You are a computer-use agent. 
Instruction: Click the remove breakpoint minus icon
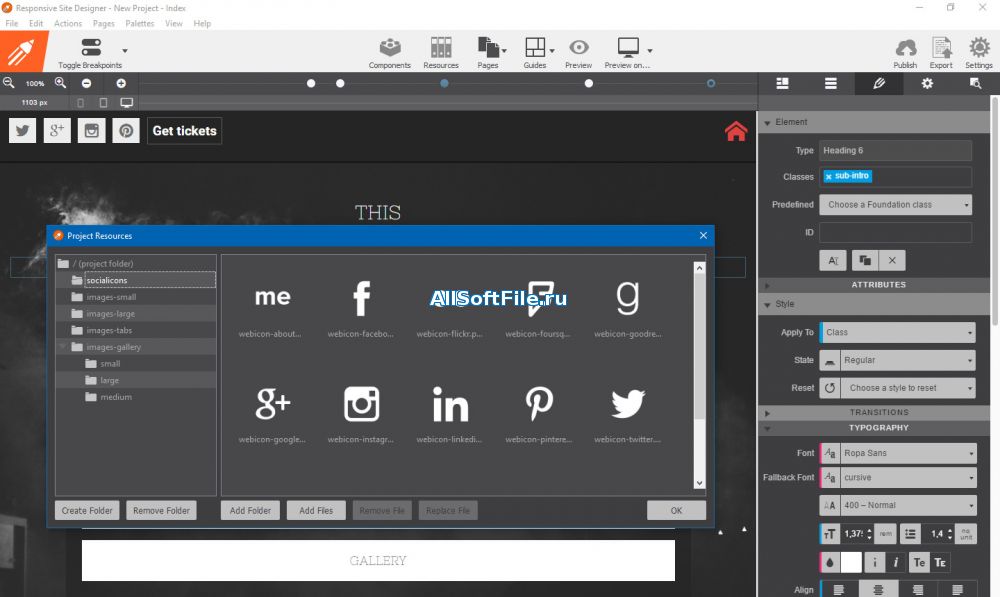pyautogui.click(x=86, y=84)
